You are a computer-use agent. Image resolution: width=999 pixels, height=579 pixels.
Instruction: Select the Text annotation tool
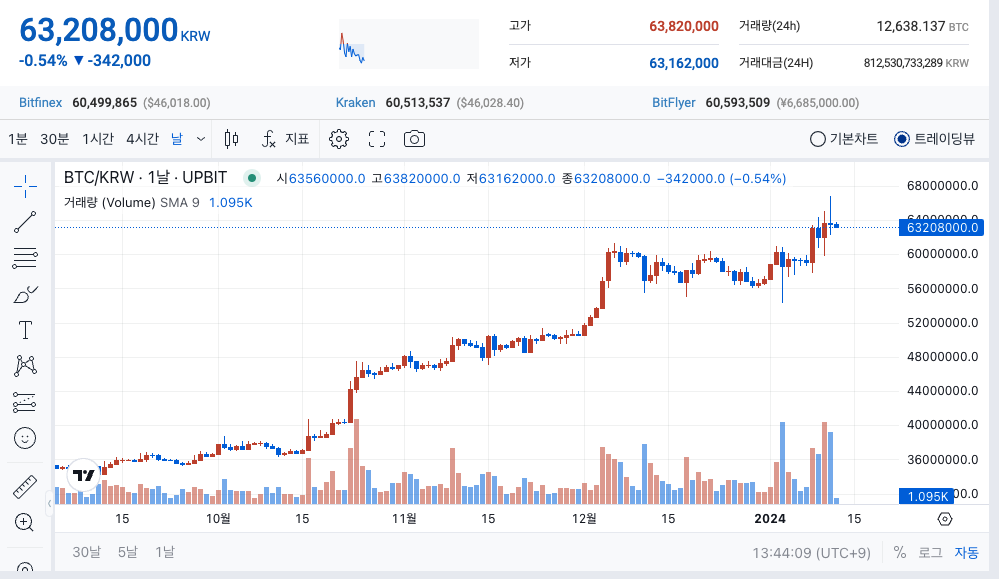(25, 330)
